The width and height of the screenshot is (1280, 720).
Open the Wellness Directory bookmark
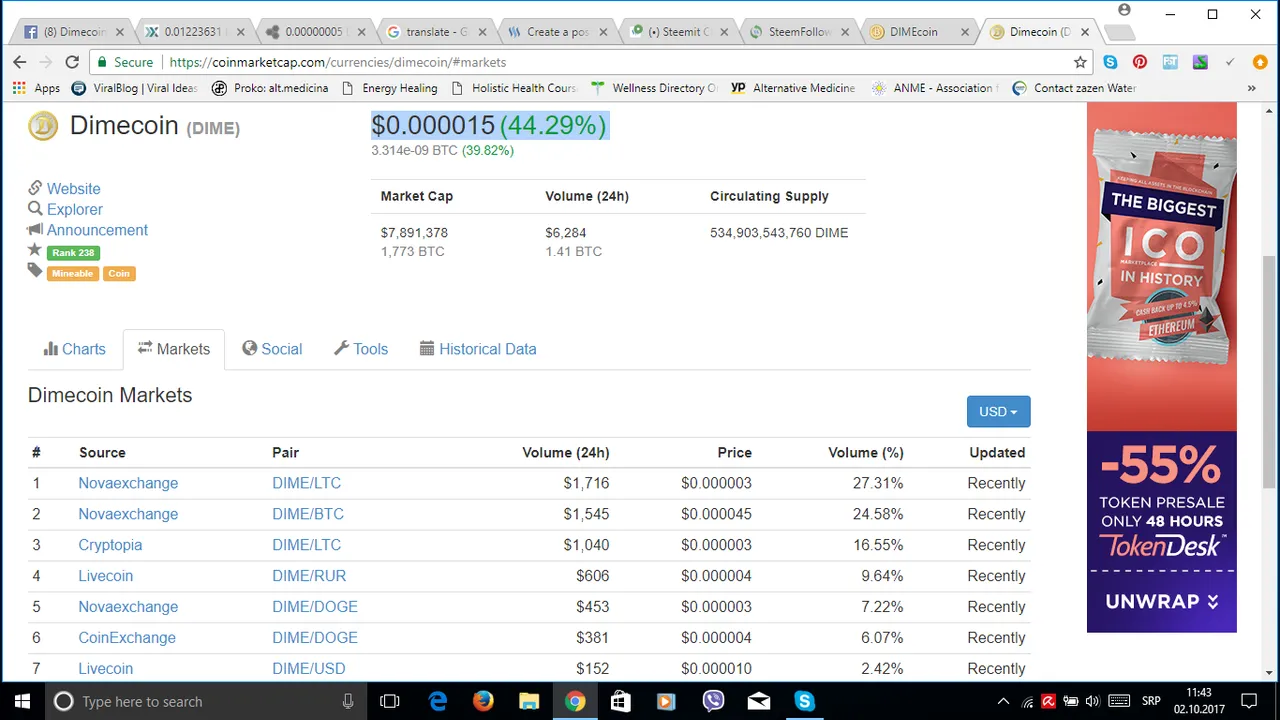pyautogui.click(x=654, y=88)
